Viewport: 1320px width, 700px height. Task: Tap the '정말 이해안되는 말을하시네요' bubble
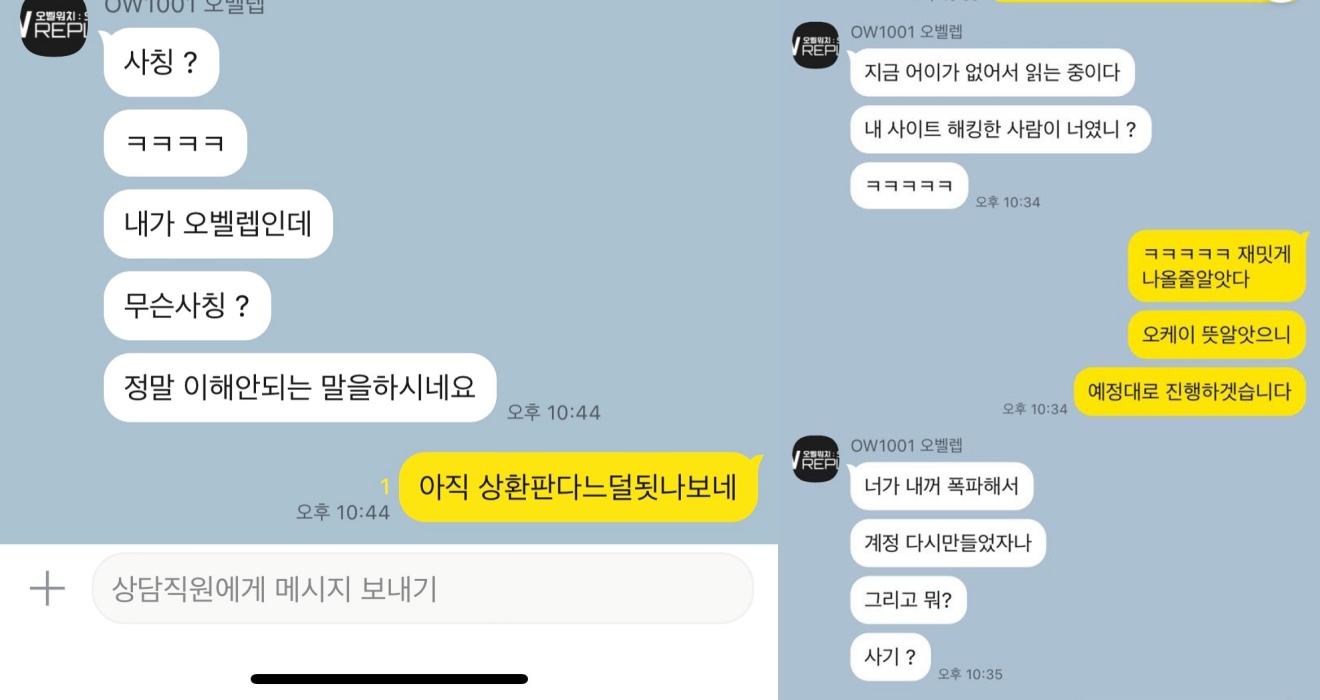coord(300,387)
